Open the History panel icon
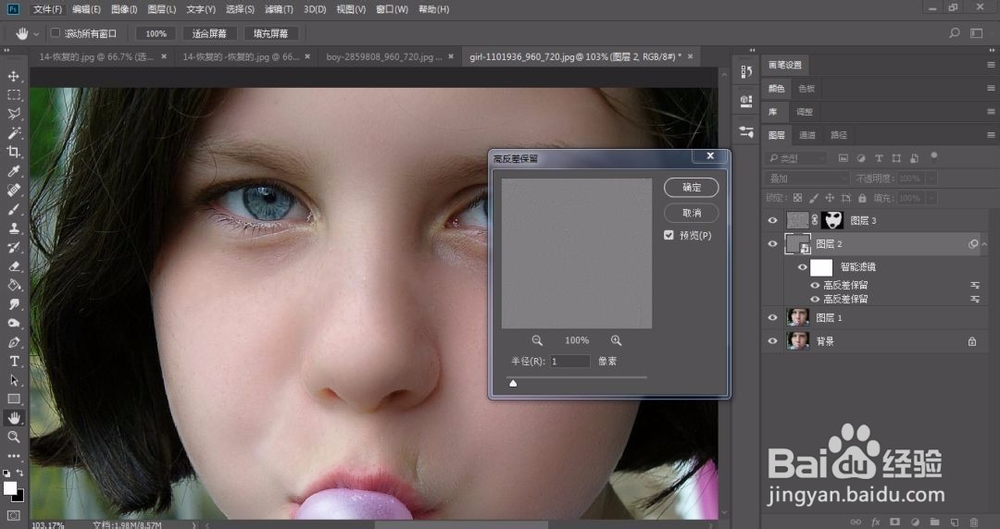Image resolution: width=1000 pixels, height=529 pixels. click(x=746, y=71)
